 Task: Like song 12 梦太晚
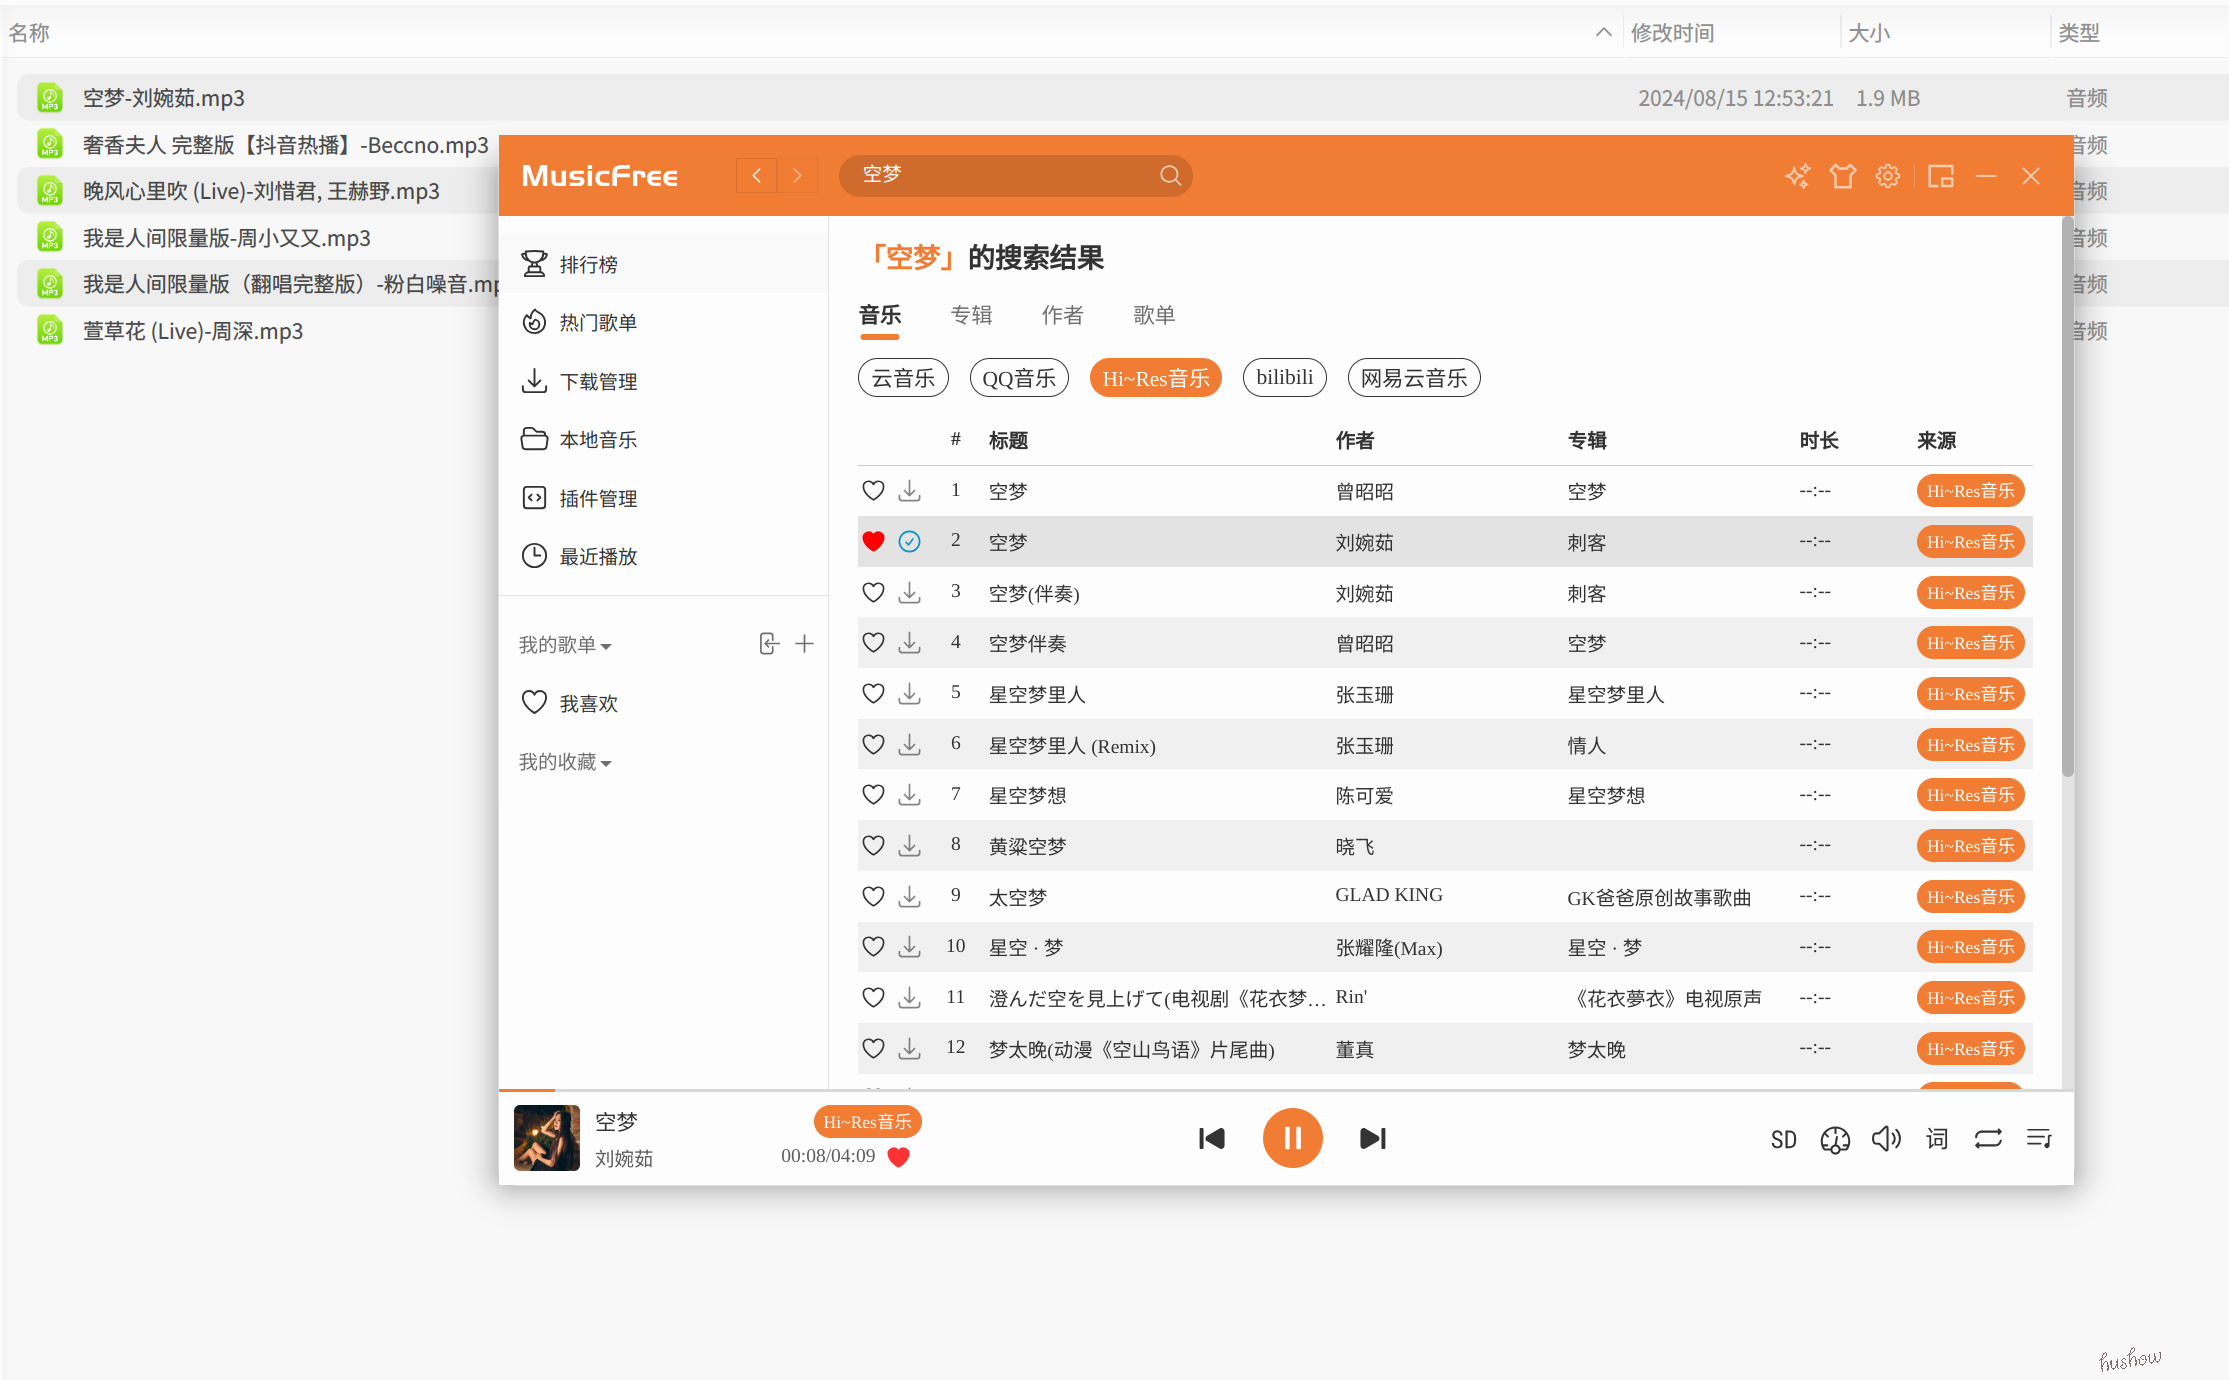click(873, 1048)
